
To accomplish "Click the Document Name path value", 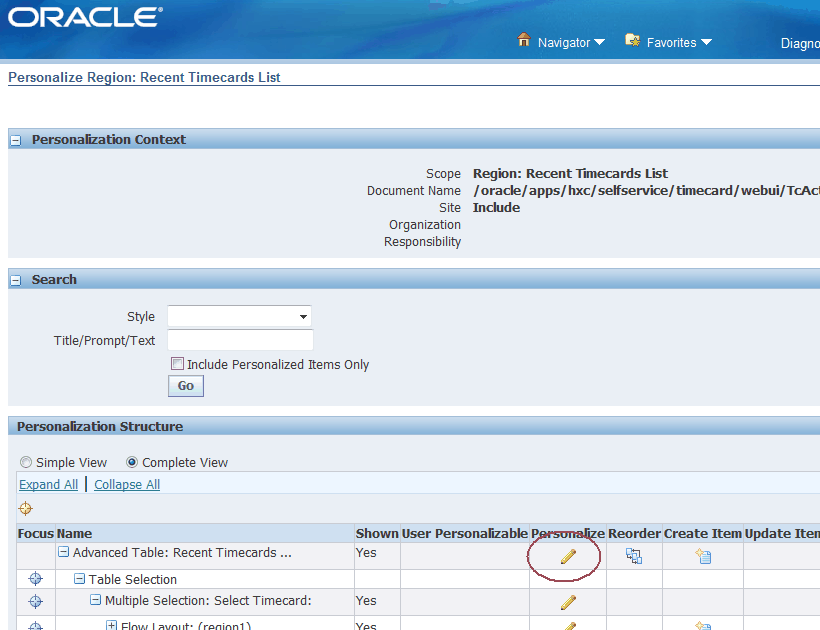I will click(x=646, y=190).
